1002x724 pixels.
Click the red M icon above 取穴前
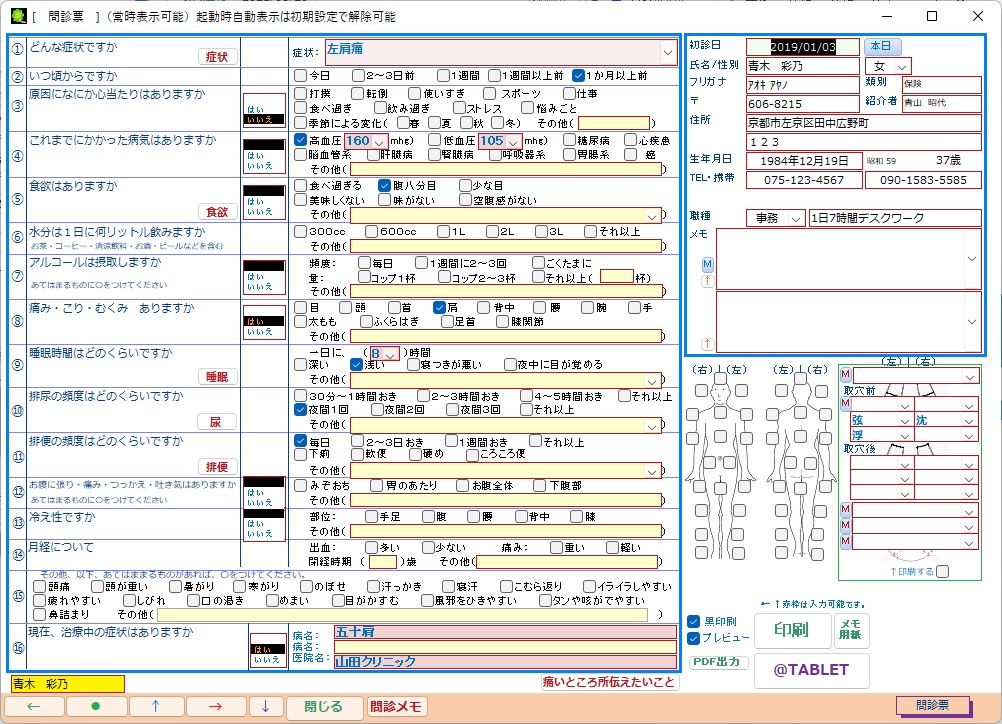[x=845, y=374]
